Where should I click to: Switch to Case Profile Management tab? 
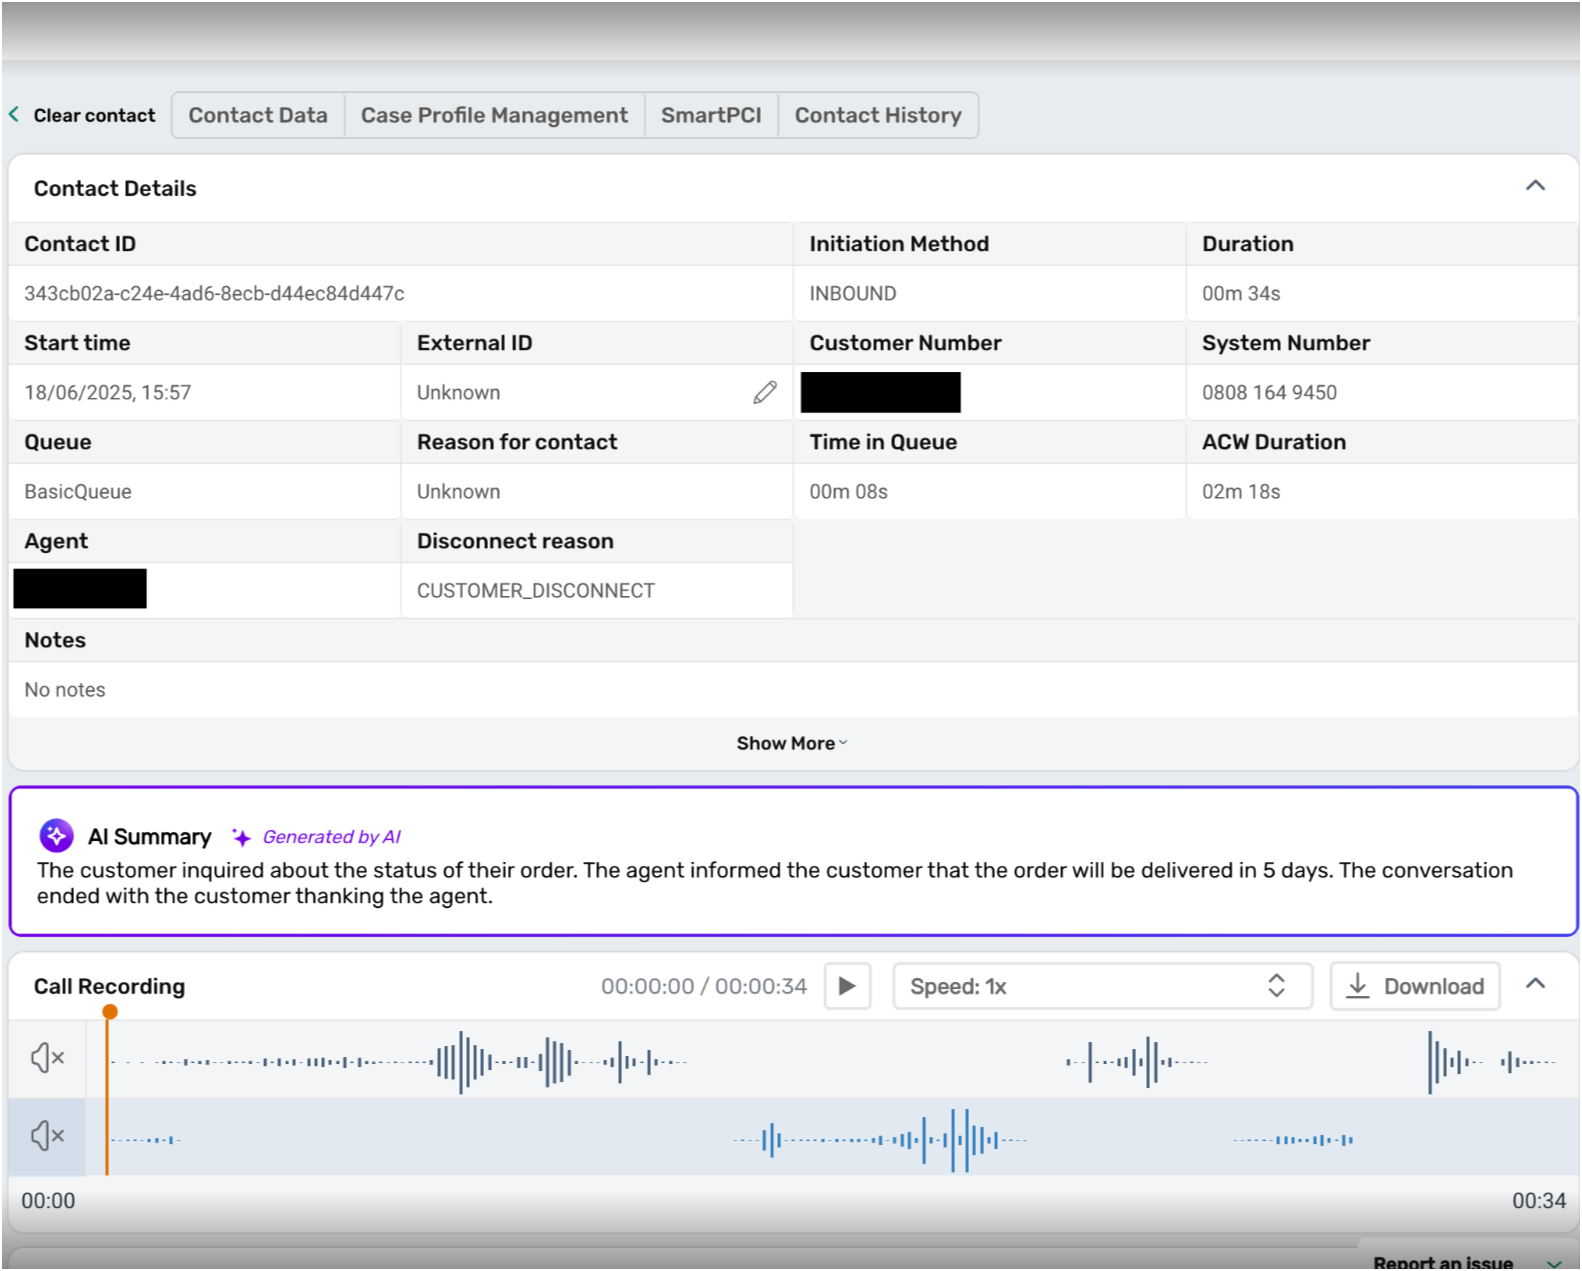[494, 115]
